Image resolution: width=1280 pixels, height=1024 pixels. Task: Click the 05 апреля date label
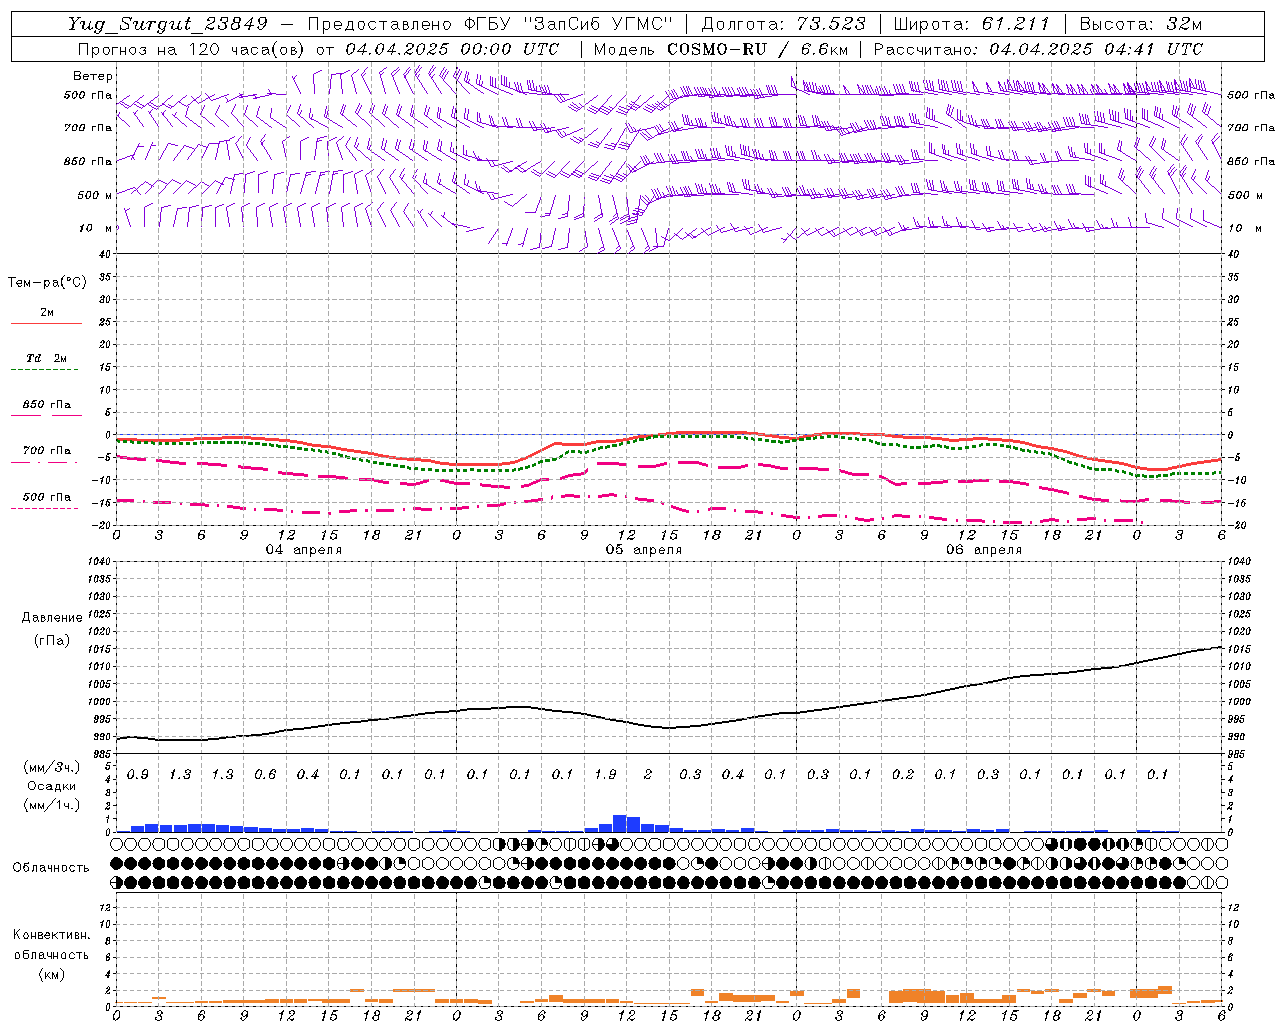(643, 549)
